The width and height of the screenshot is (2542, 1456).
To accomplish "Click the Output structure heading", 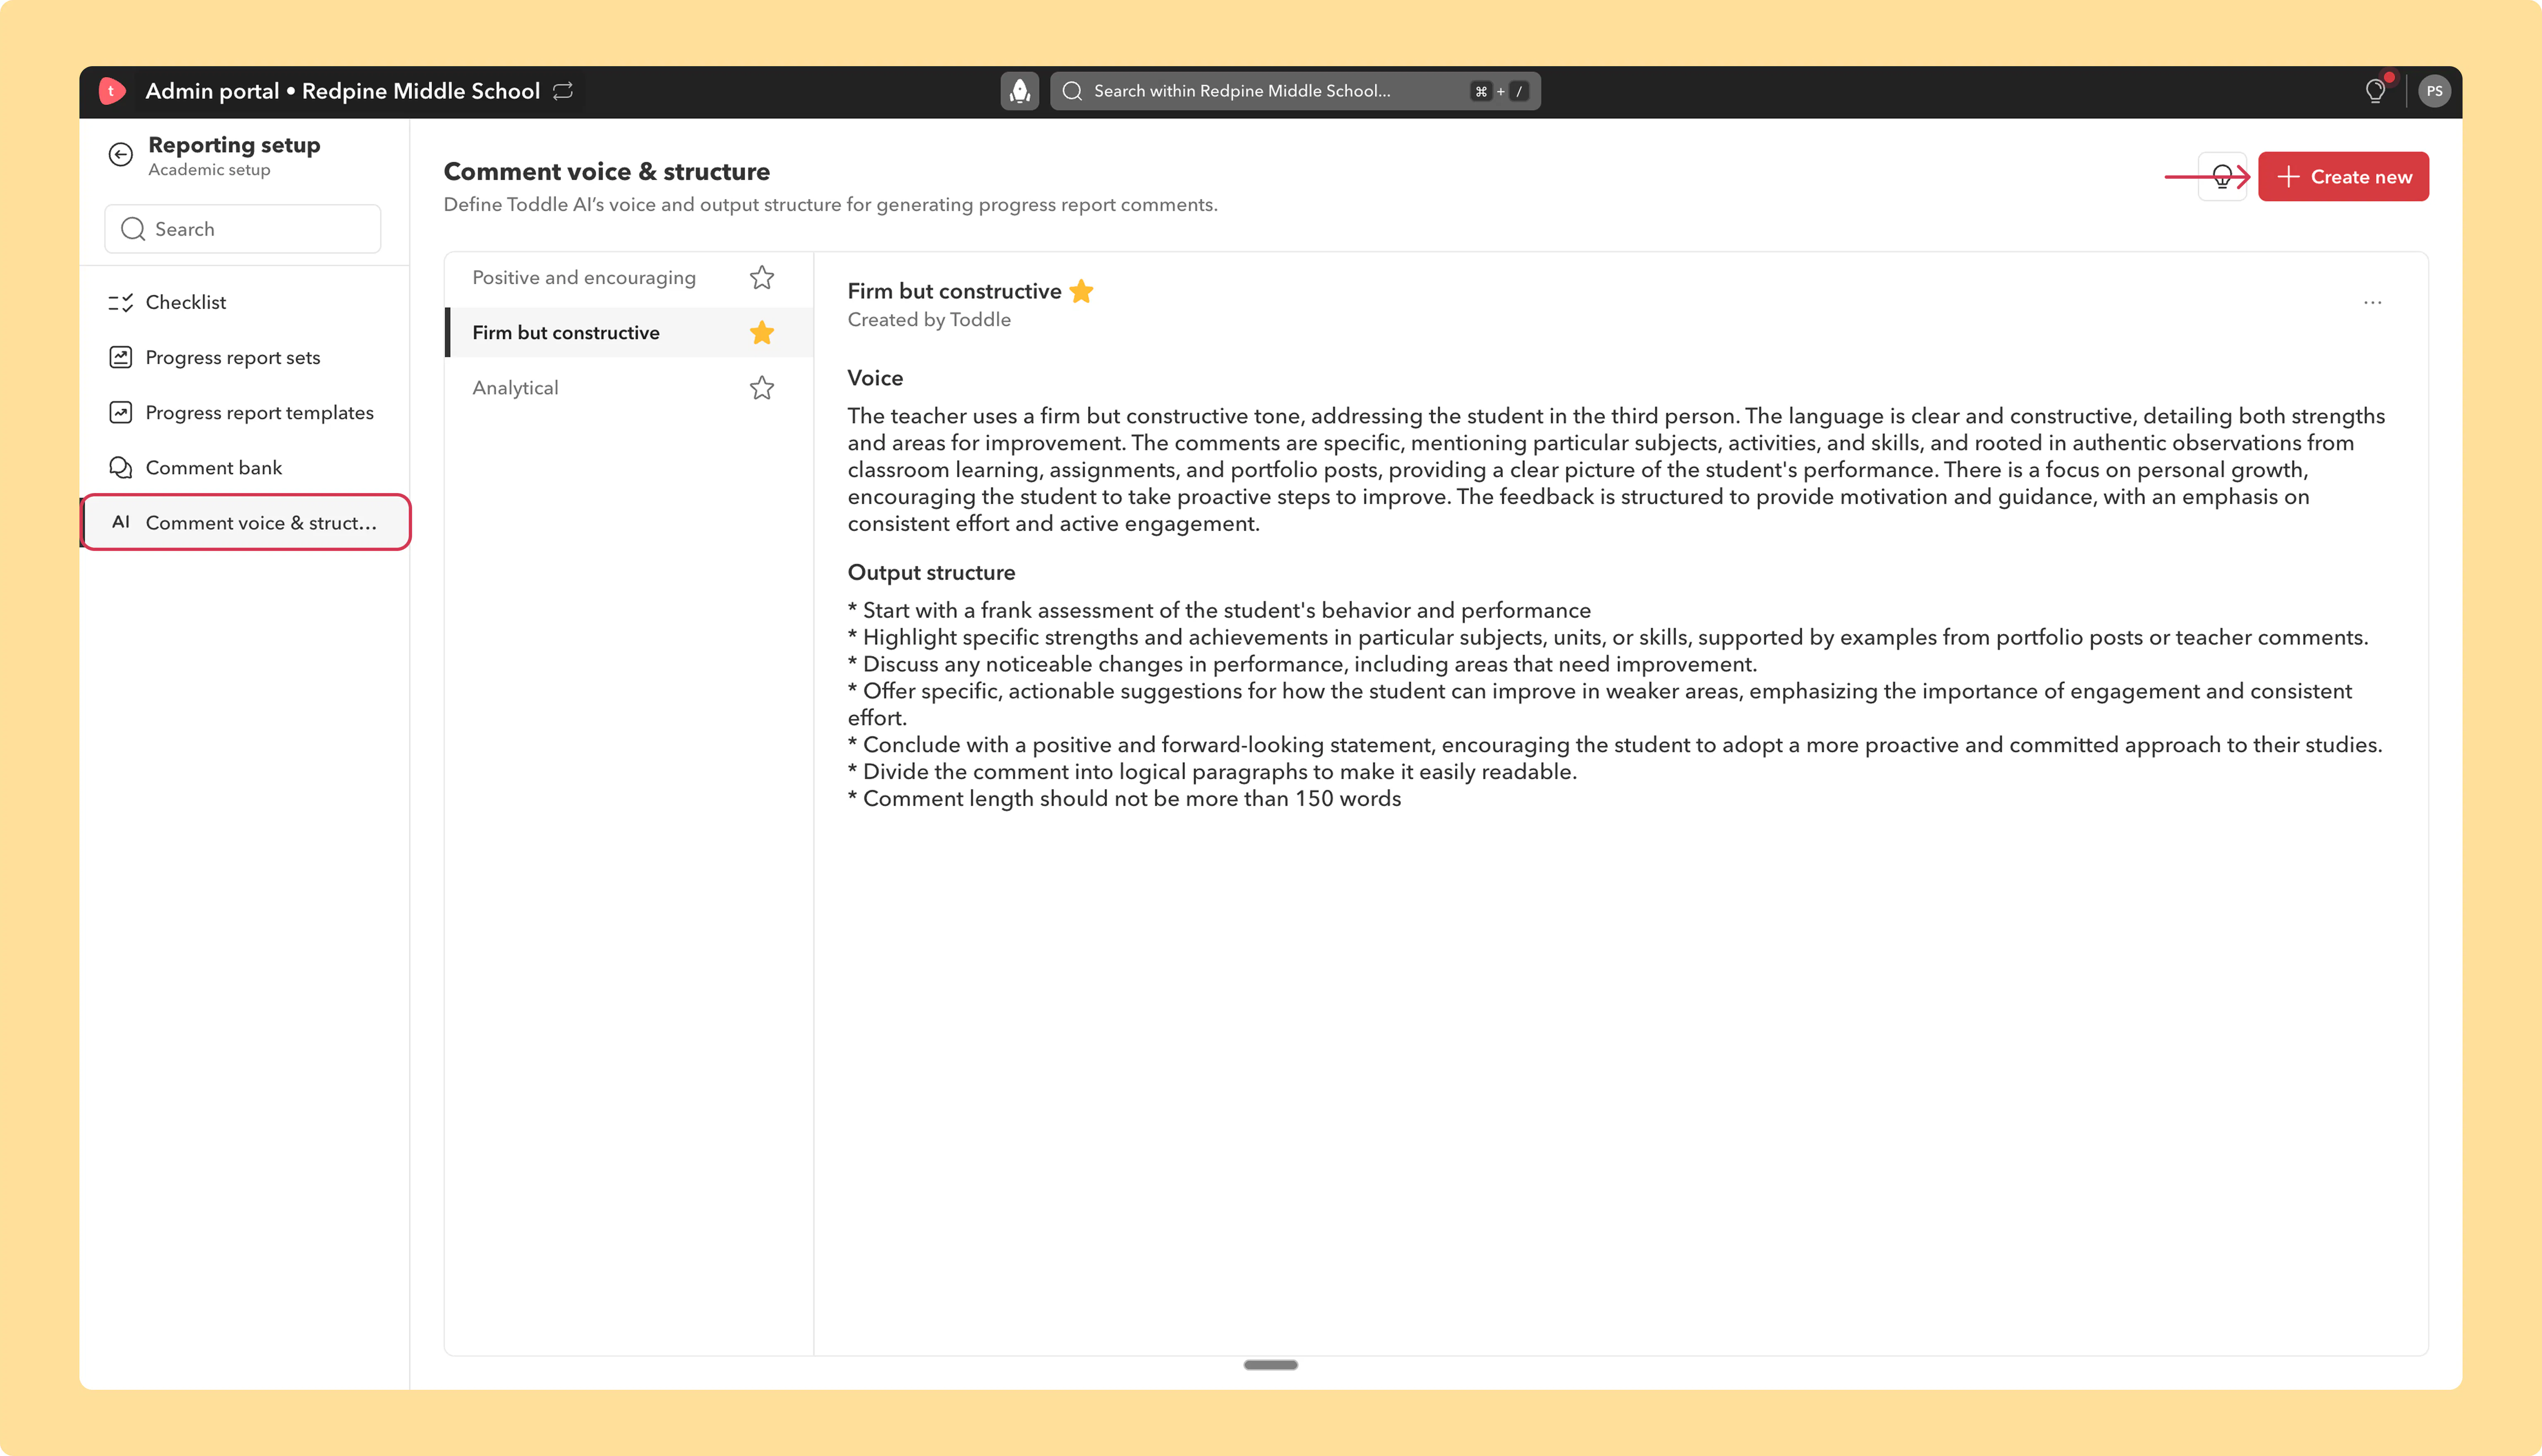I will pyautogui.click(x=931, y=572).
